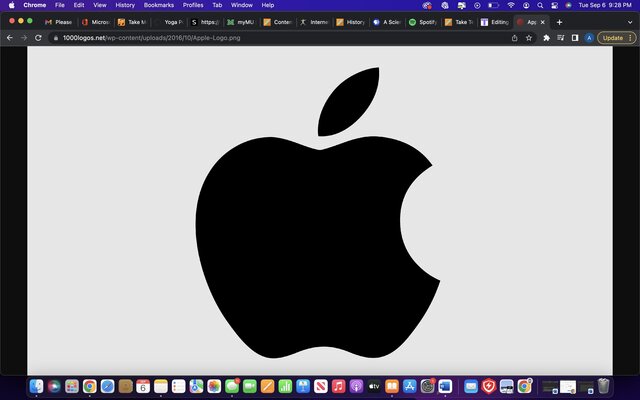Switch to the Gmail 'Please' tab
This screenshot has width=640, height=400.
58,22
